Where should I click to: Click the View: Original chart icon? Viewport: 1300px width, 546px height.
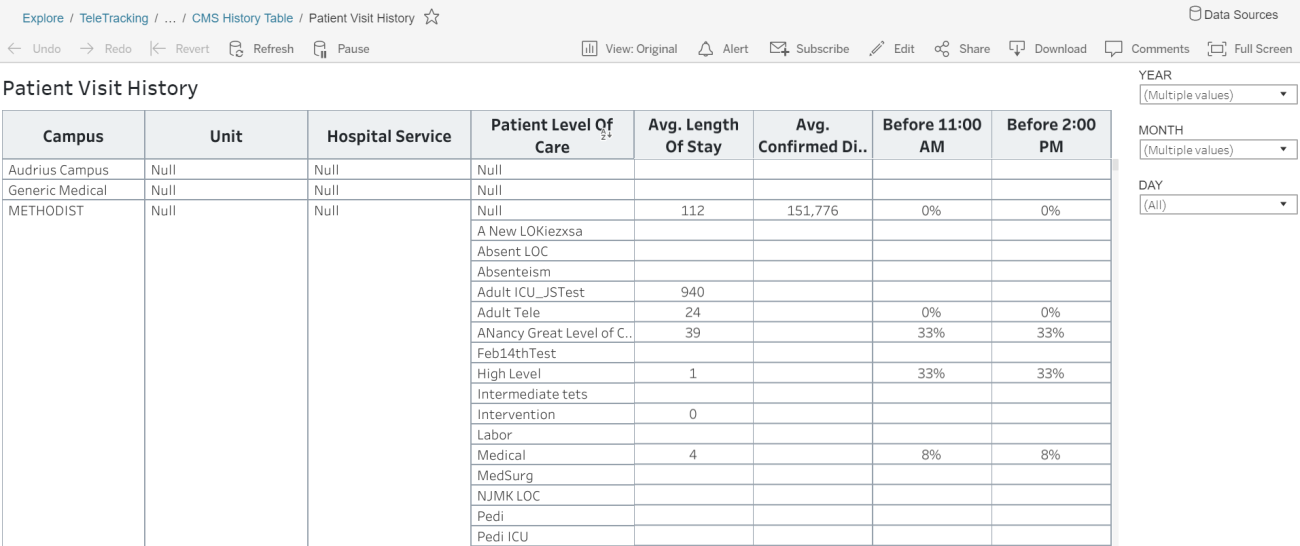pyautogui.click(x=590, y=49)
